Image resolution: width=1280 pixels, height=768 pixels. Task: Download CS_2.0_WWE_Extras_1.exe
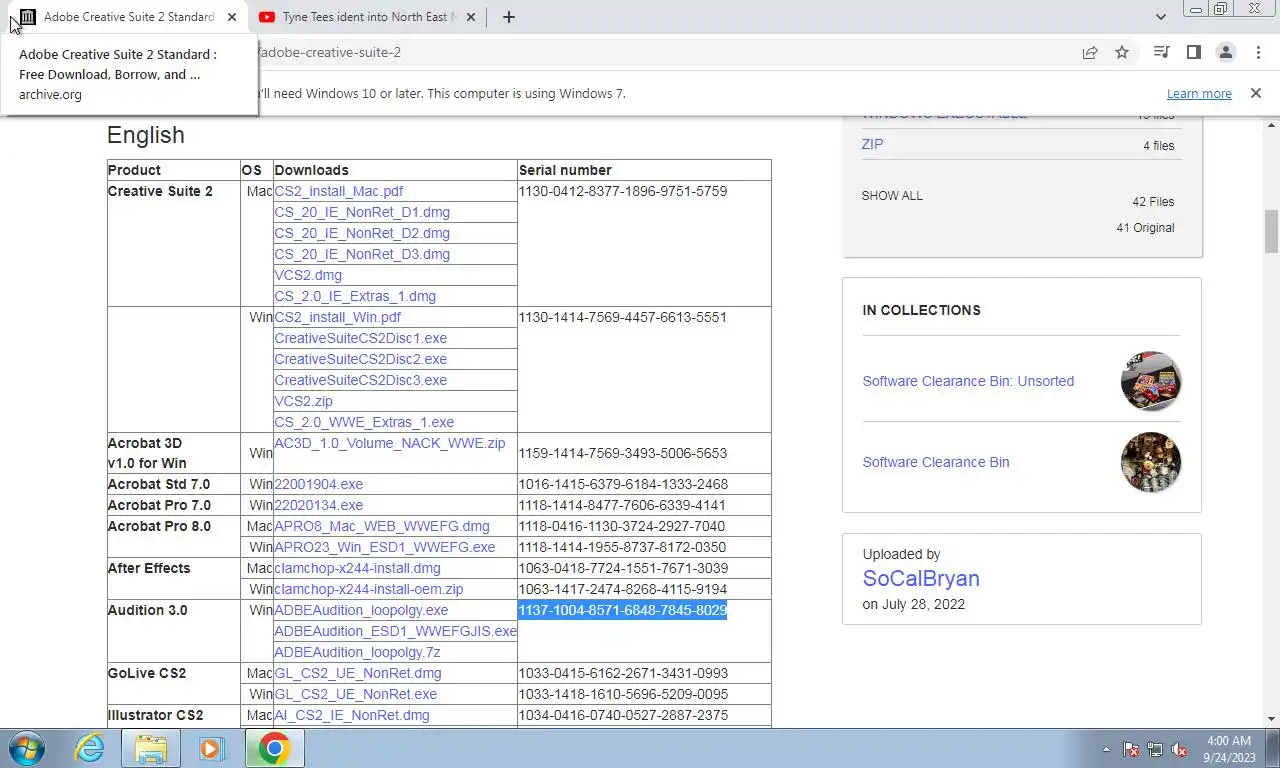click(364, 422)
